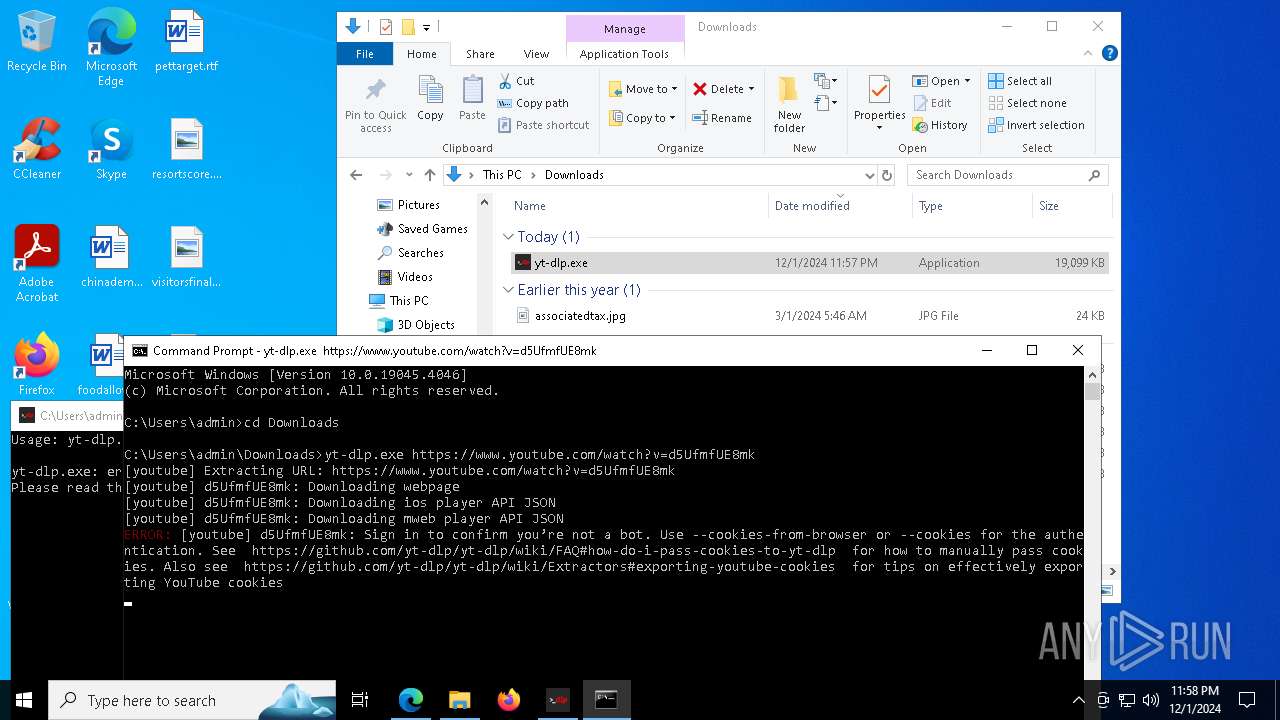
Task: Open the Application Tools tab
Action: [624, 54]
